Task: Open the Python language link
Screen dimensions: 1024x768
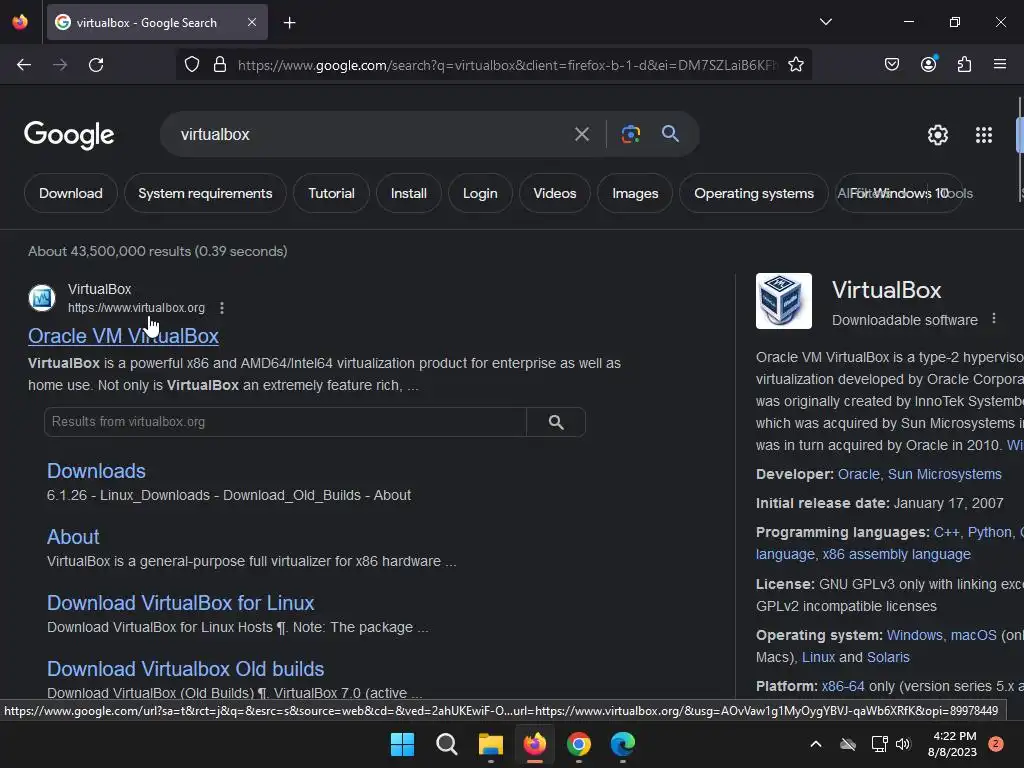Action: click(989, 532)
